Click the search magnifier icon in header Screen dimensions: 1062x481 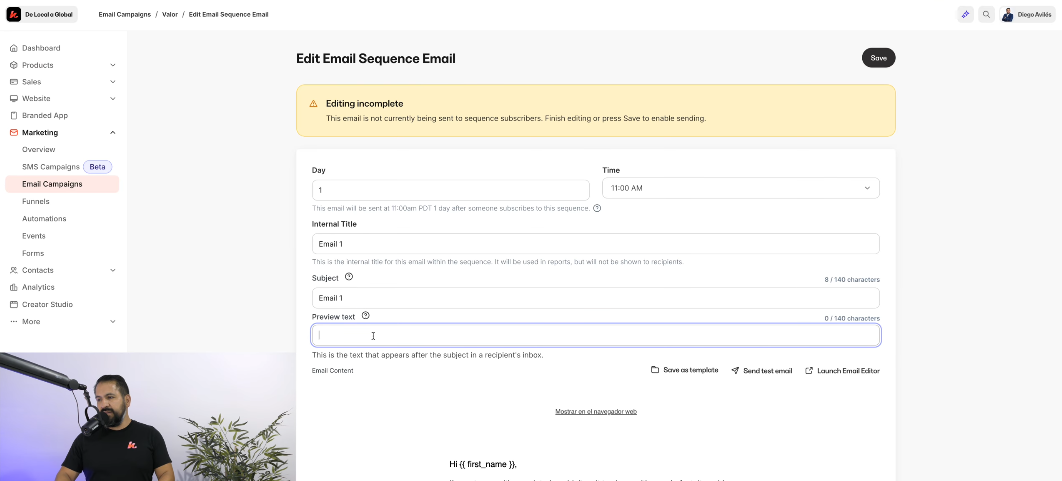[x=986, y=15]
